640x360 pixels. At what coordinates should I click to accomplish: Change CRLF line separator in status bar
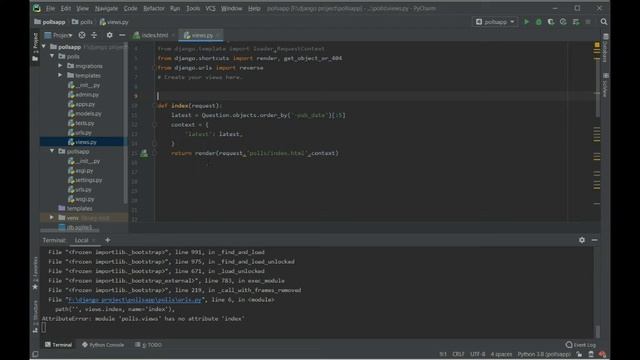(x=458, y=354)
